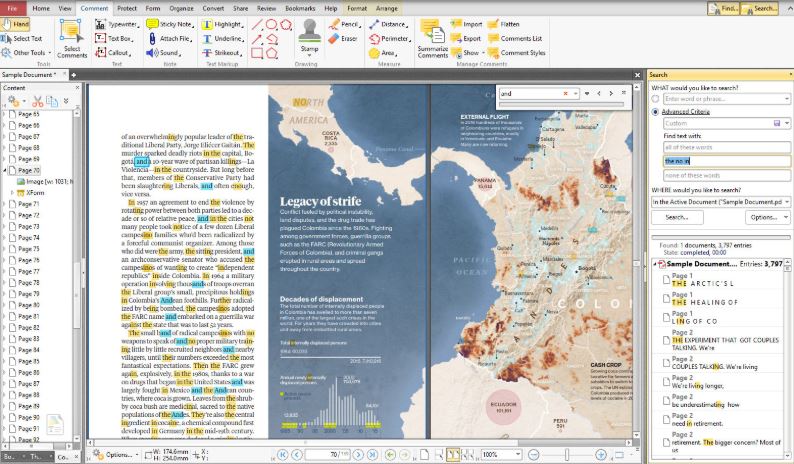Pick the Typewriter tool

[x=117, y=24]
